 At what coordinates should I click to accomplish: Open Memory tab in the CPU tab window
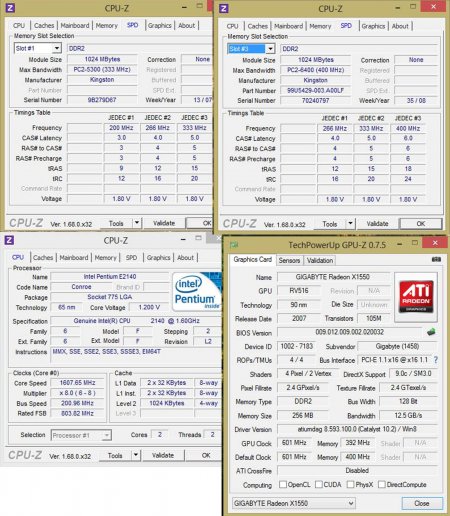click(x=105, y=258)
